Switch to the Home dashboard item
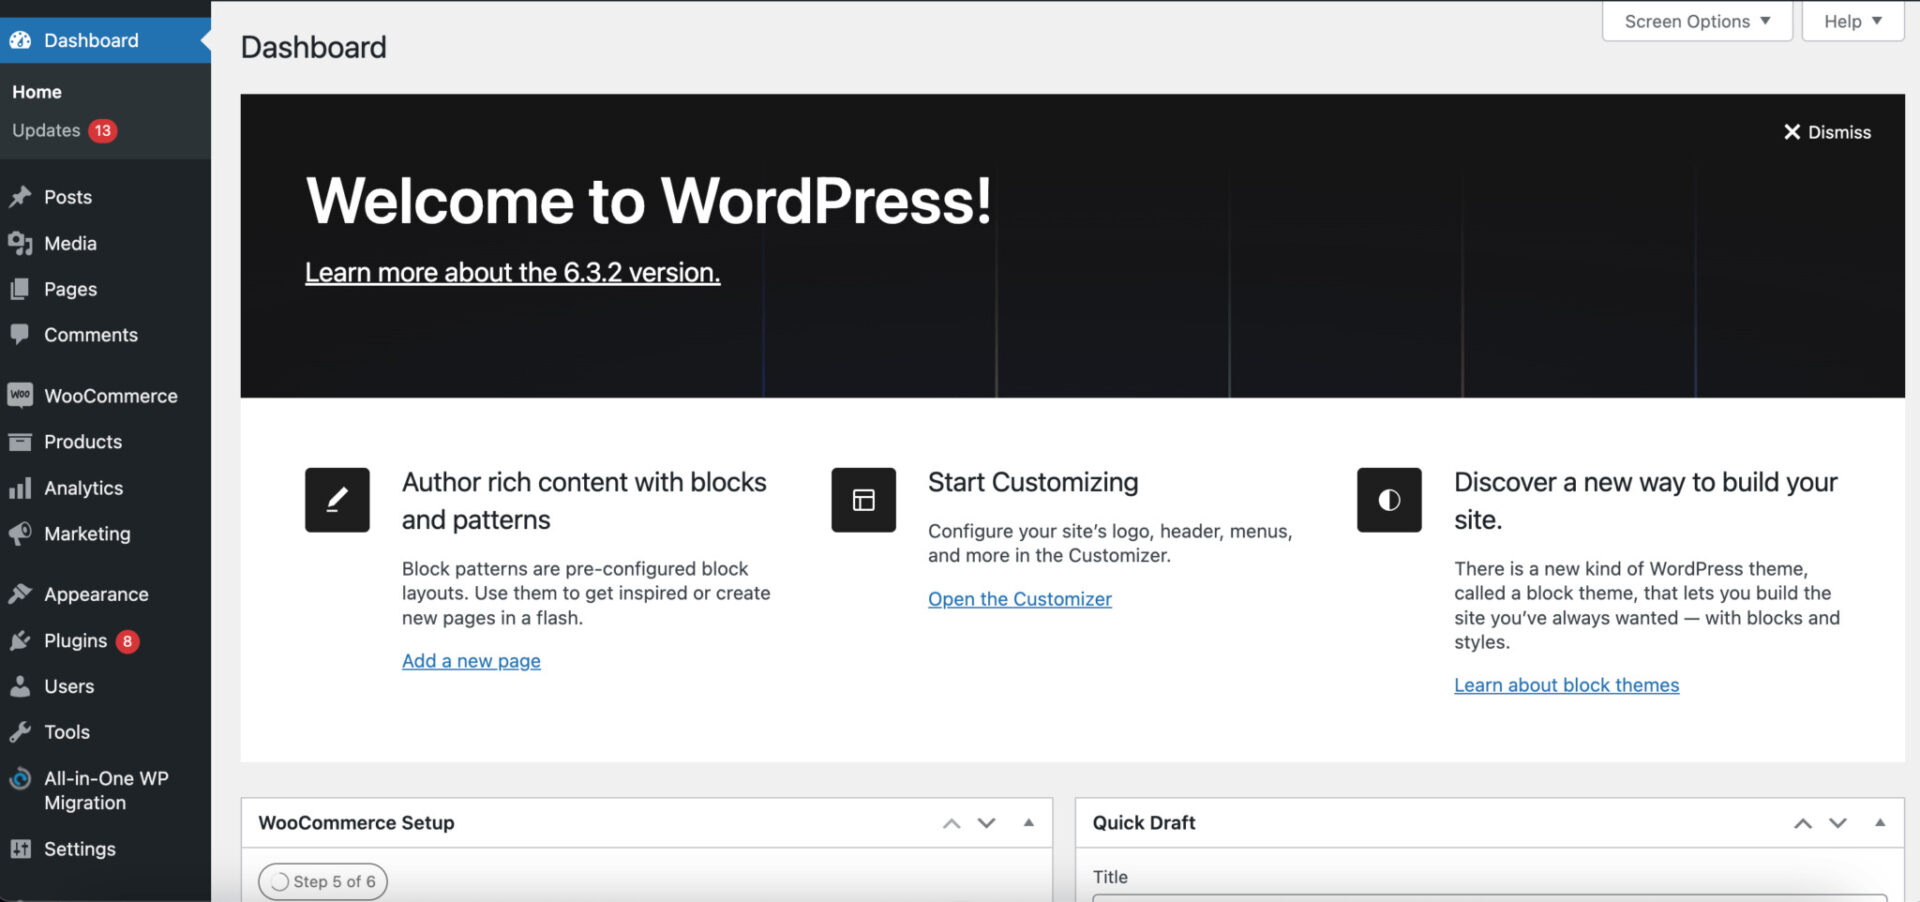 pos(36,91)
